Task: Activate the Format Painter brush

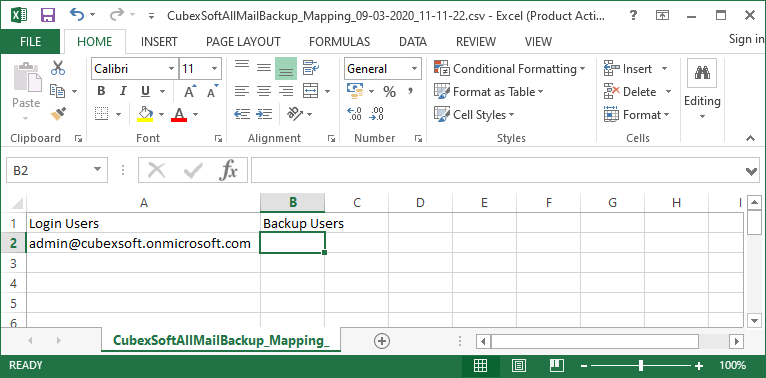Action: tap(58, 114)
